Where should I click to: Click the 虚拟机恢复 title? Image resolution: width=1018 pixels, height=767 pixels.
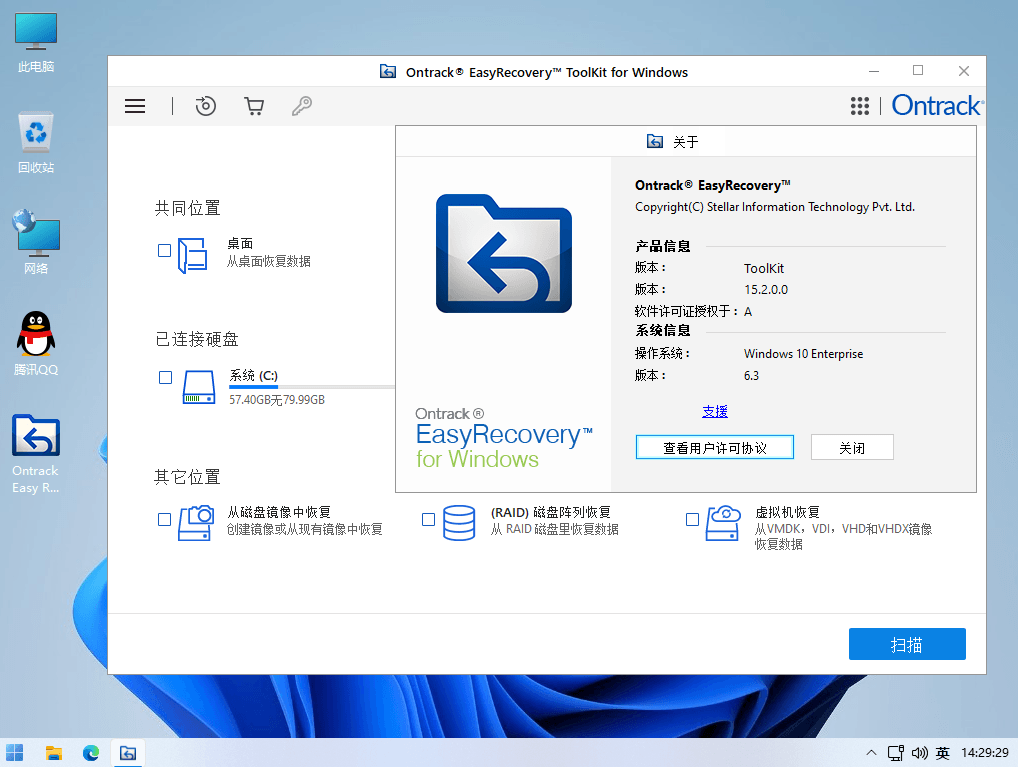[x=787, y=512]
